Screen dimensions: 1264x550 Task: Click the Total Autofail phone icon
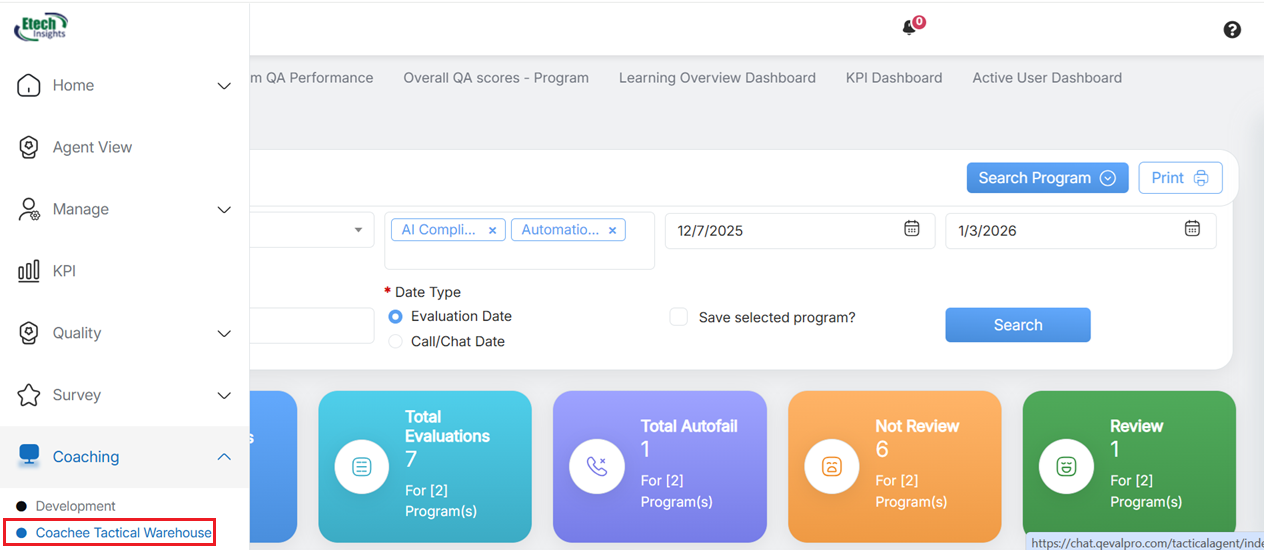coord(597,466)
